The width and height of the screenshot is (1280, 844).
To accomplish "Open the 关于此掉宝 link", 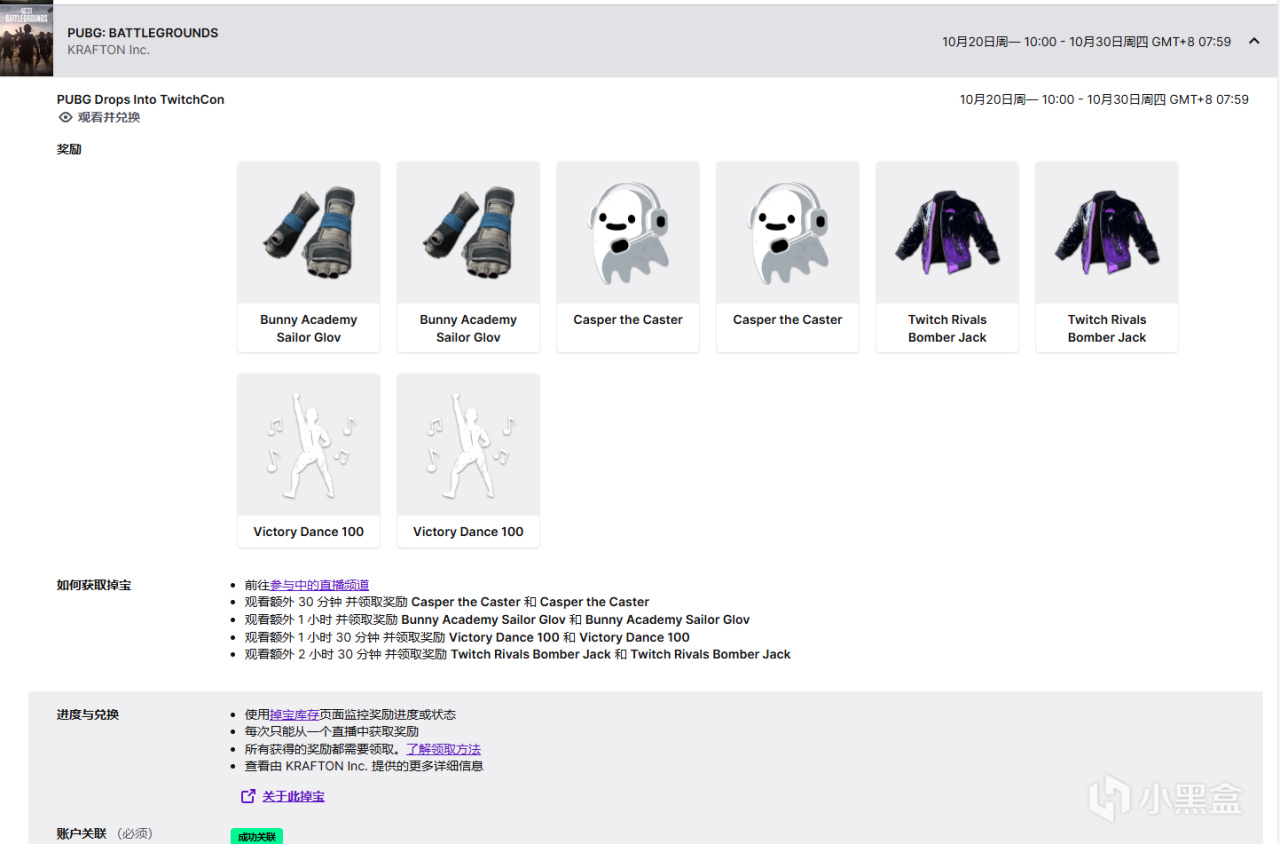I will pos(293,797).
